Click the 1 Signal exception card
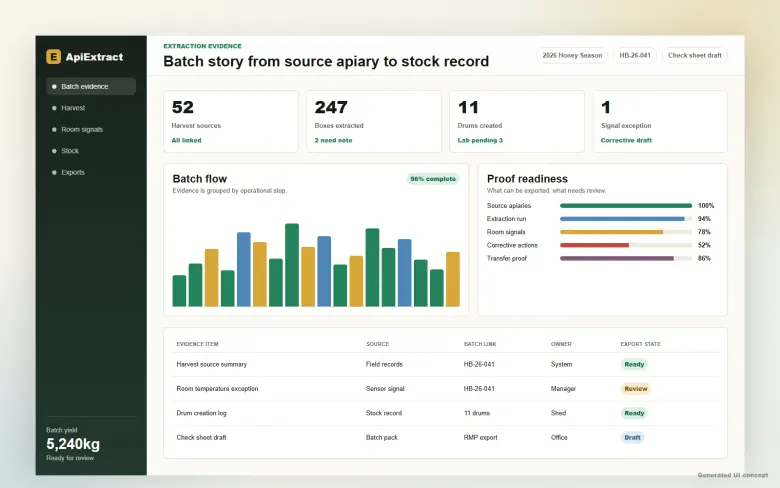 tap(660, 121)
